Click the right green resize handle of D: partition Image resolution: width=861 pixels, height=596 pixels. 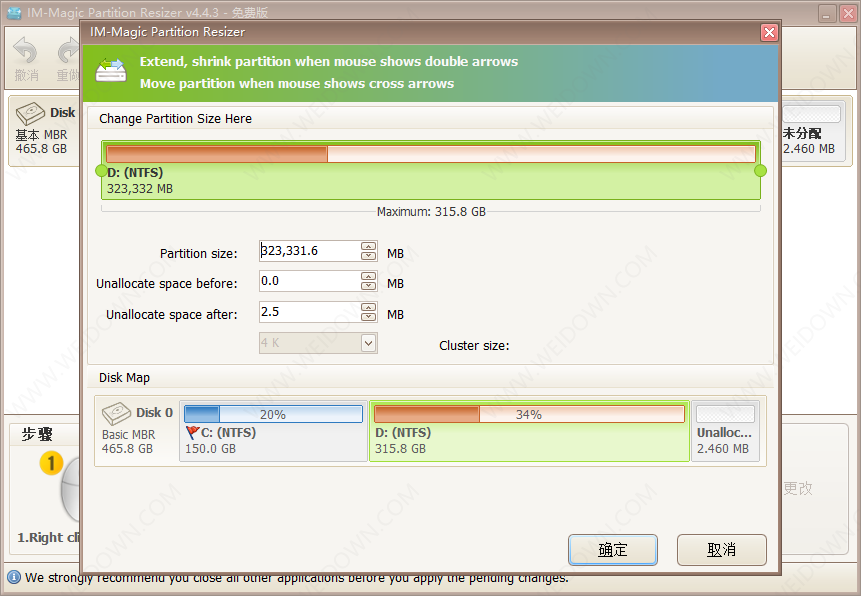761,171
